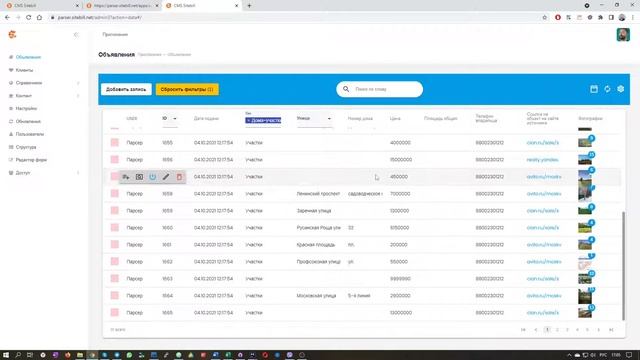Click the pencil edit icon in the hovered row toolbar

tap(166, 177)
